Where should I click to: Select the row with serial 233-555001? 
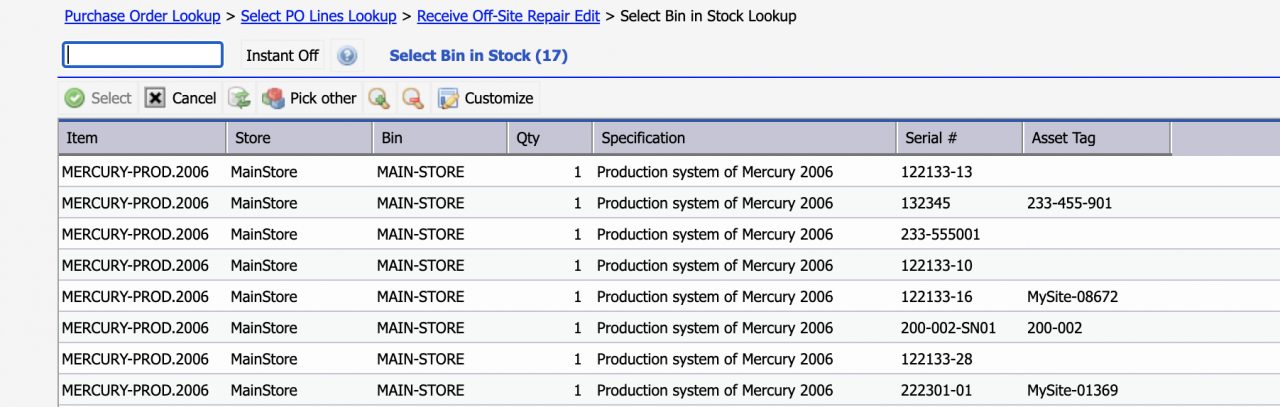pos(669,234)
